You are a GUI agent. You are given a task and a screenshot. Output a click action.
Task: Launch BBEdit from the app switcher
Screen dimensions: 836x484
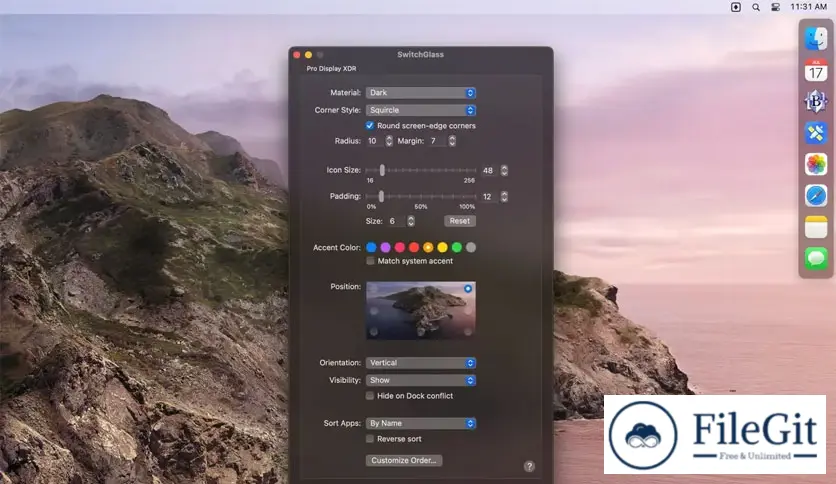point(816,101)
